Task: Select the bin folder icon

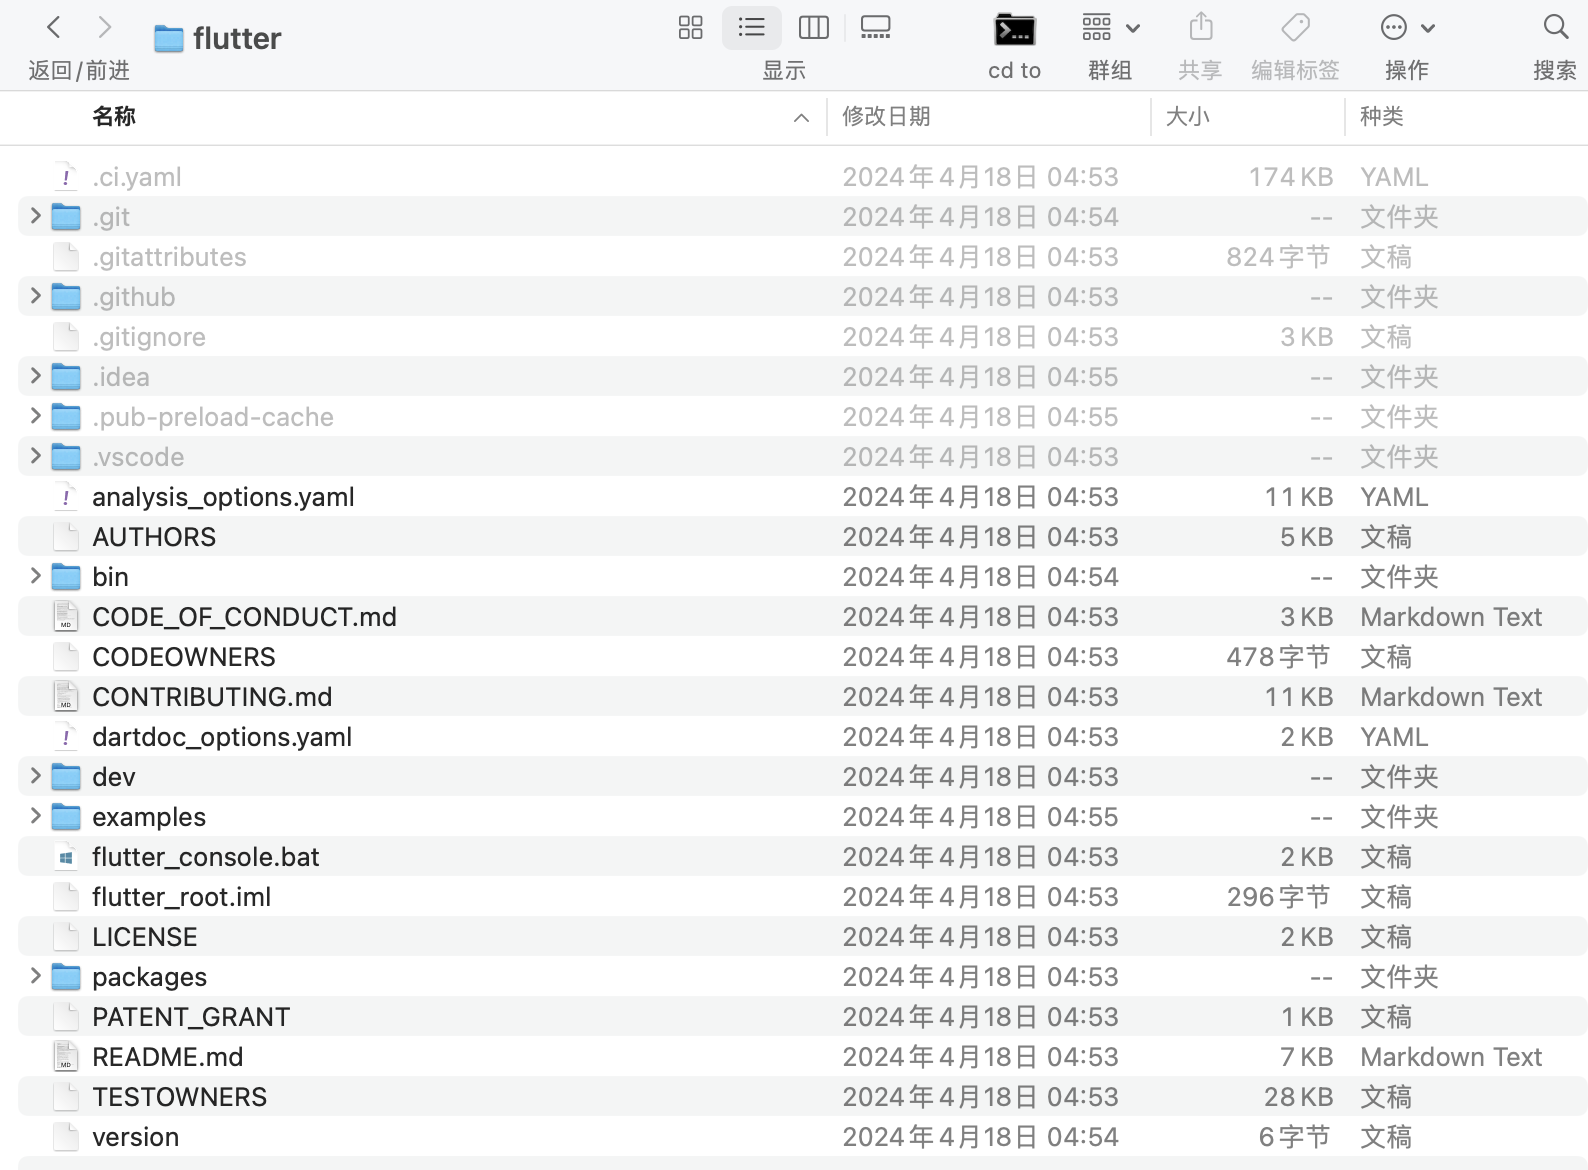Action: point(66,577)
